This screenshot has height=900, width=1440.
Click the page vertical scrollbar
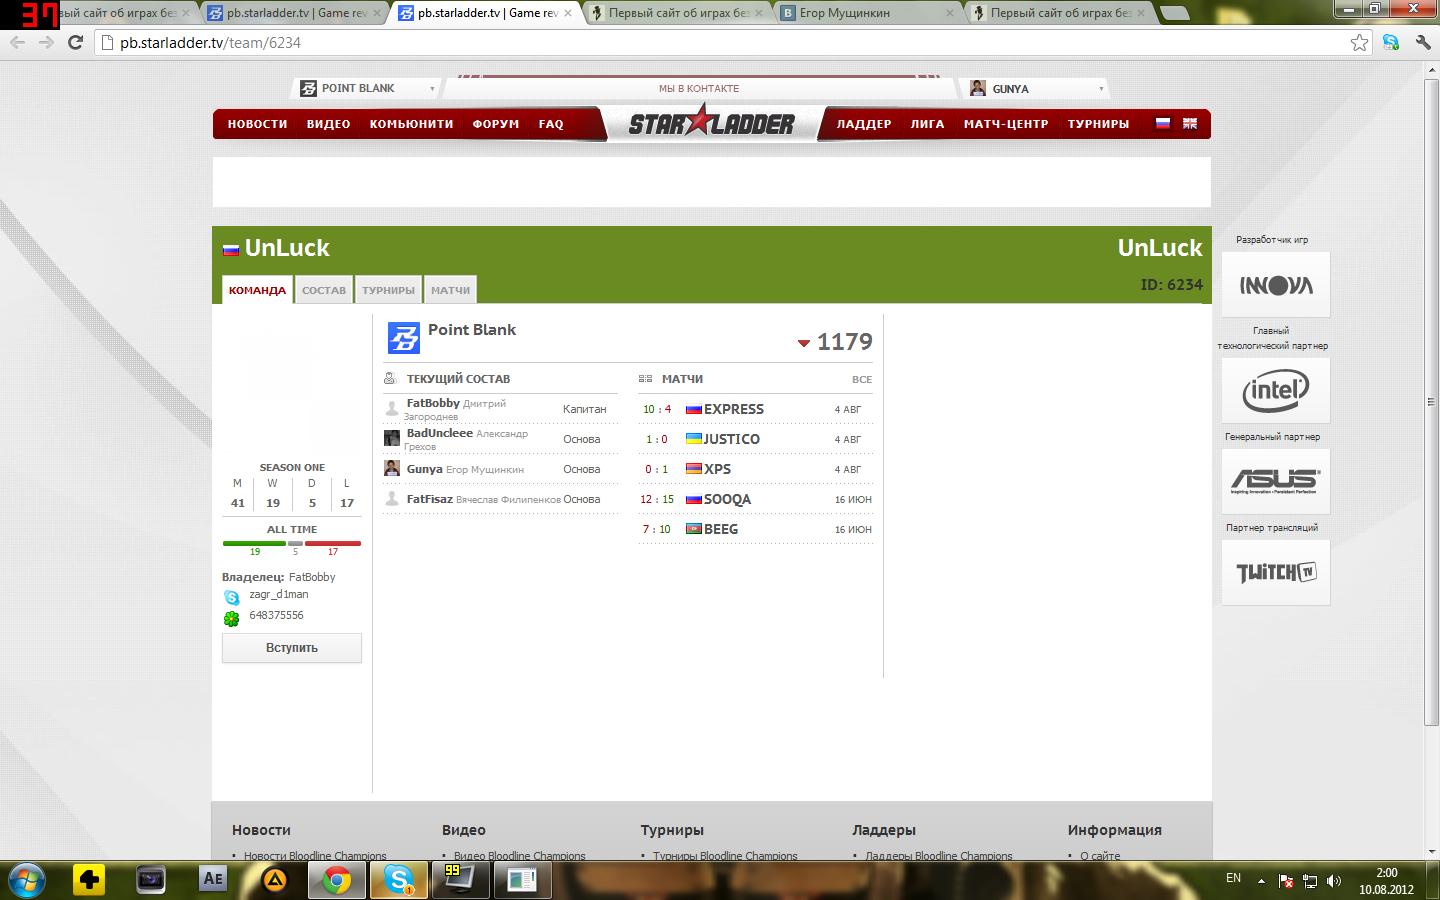(x=1432, y=402)
